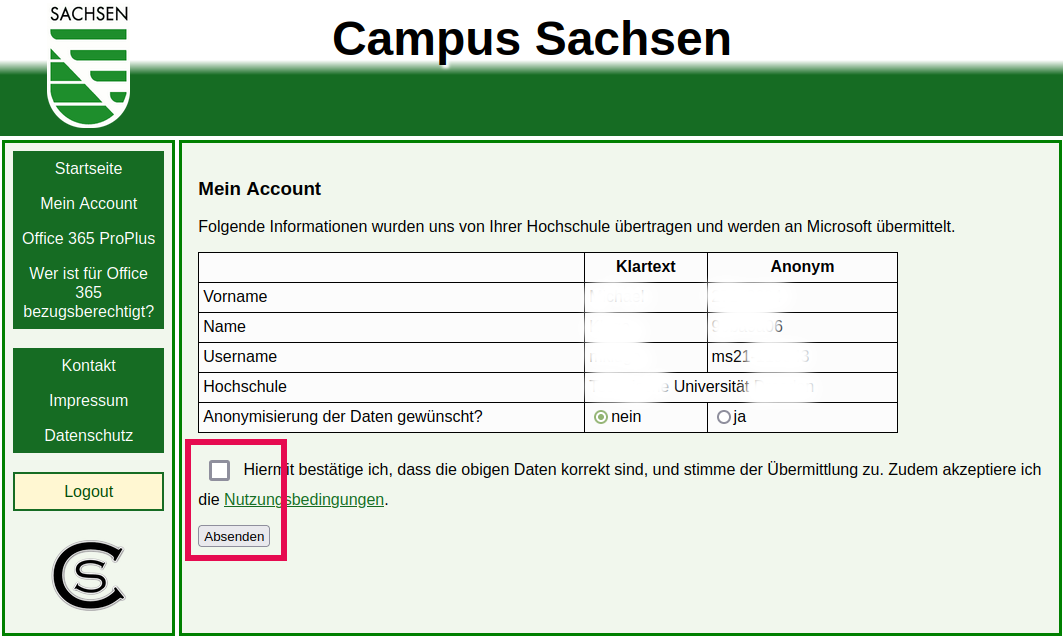Click the Campus Sachsen CS logo in the sidebar
The width and height of the screenshot is (1063, 639).
tap(89, 575)
